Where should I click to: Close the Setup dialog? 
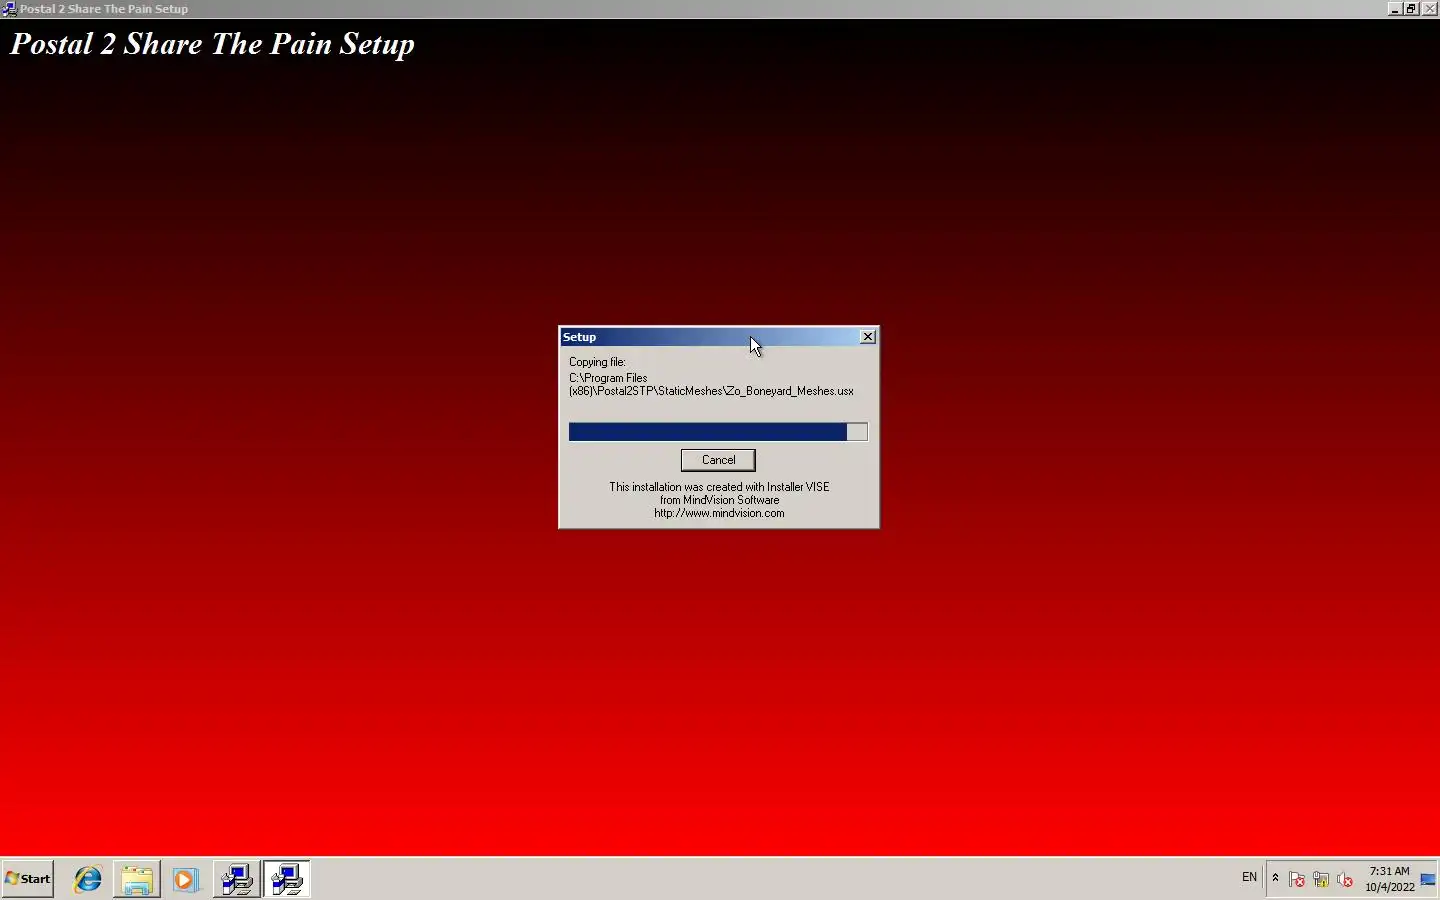[x=868, y=337]
